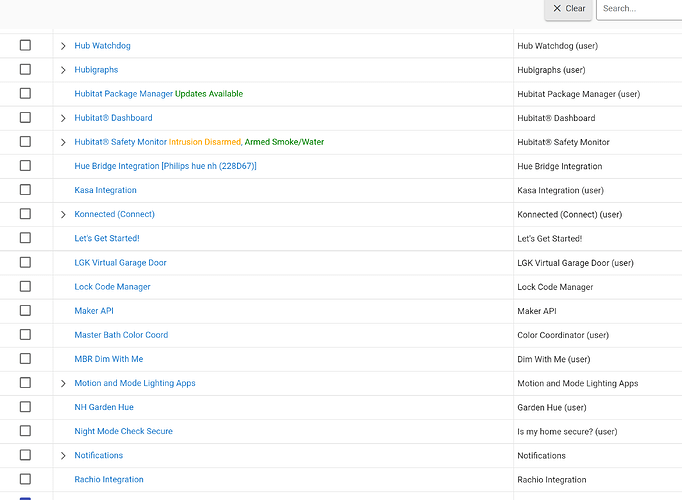Check the LGK Virtual Garage Door checkbox

[25, 262]
